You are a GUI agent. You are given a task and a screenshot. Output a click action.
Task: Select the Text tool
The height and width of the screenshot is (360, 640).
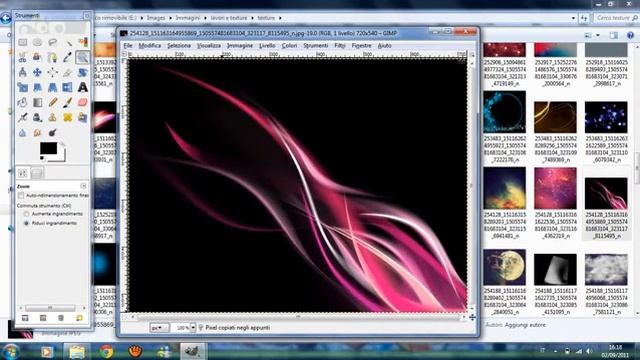(82, 87)
